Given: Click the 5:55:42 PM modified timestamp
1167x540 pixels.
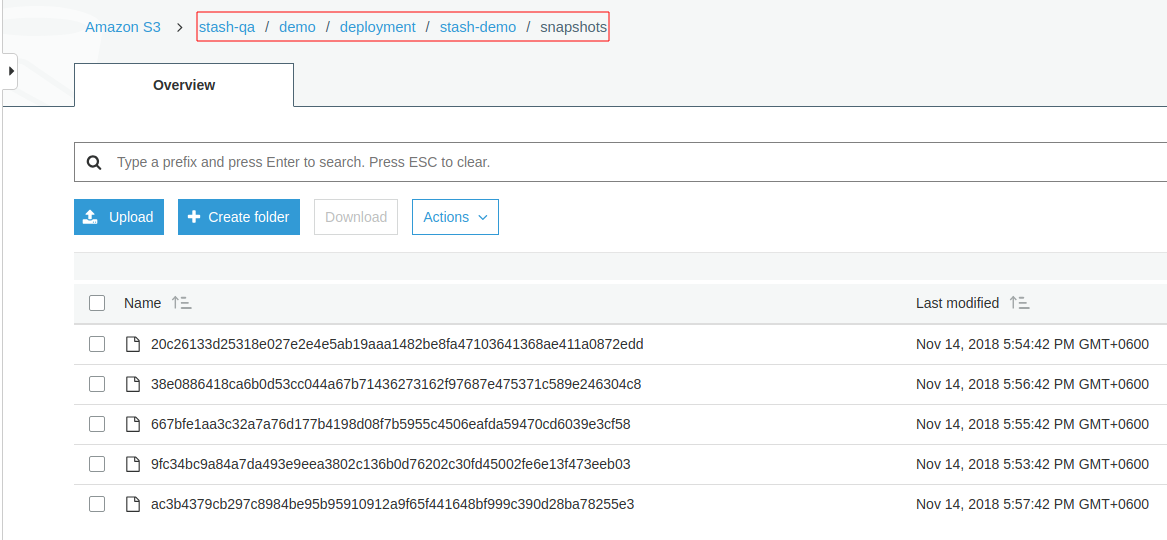Looking at the screenshot, I should point(1032,425).
